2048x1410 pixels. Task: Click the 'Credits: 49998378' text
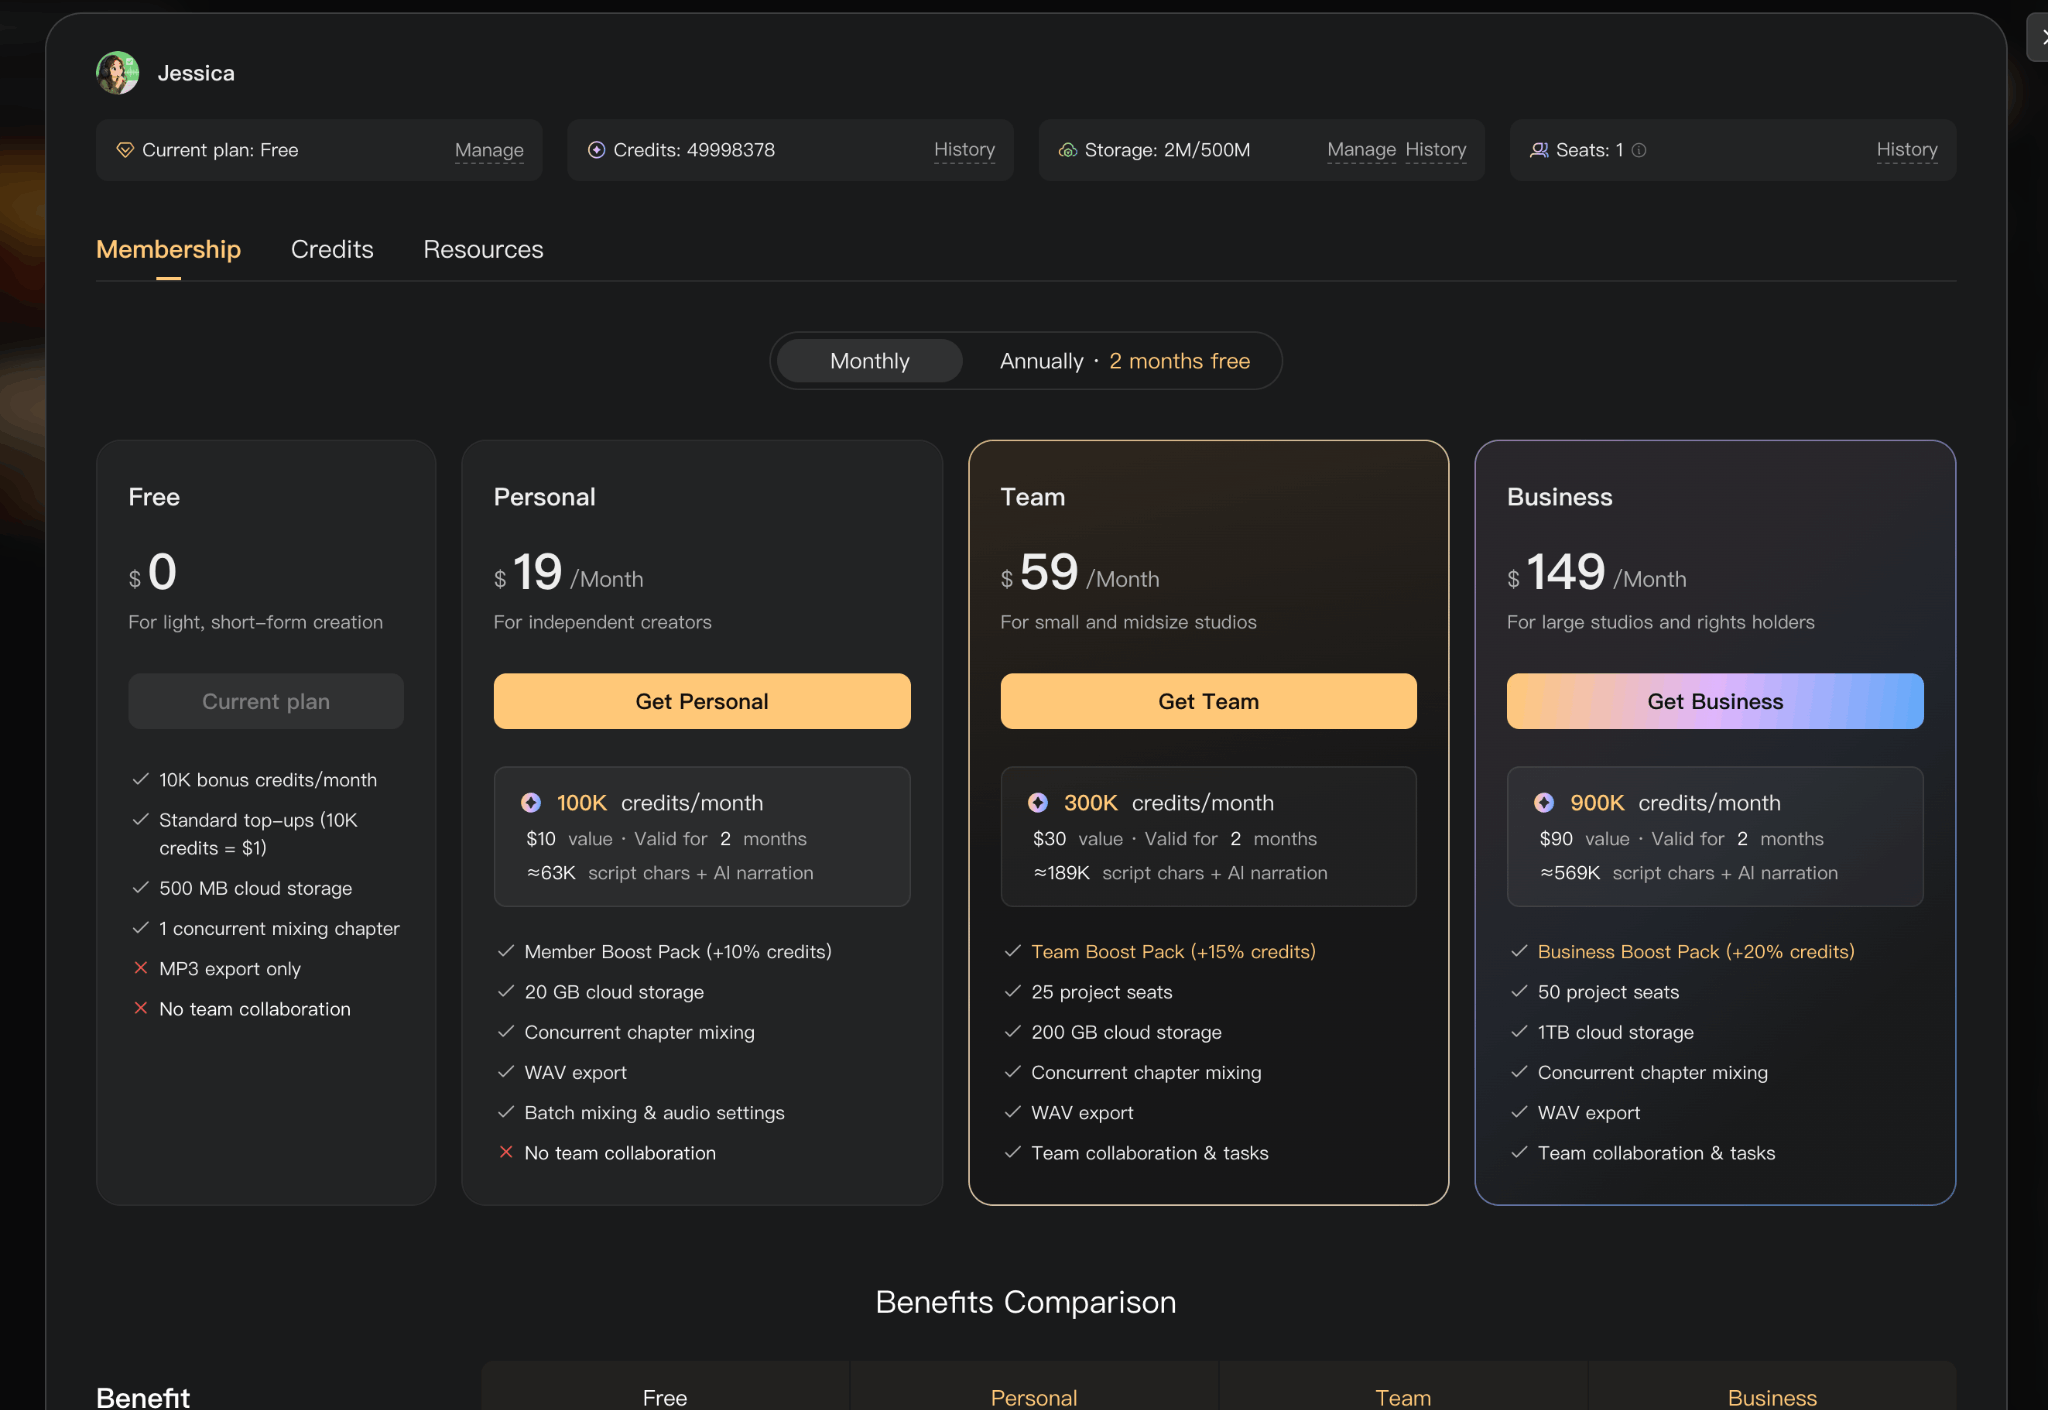click(694, 150)
